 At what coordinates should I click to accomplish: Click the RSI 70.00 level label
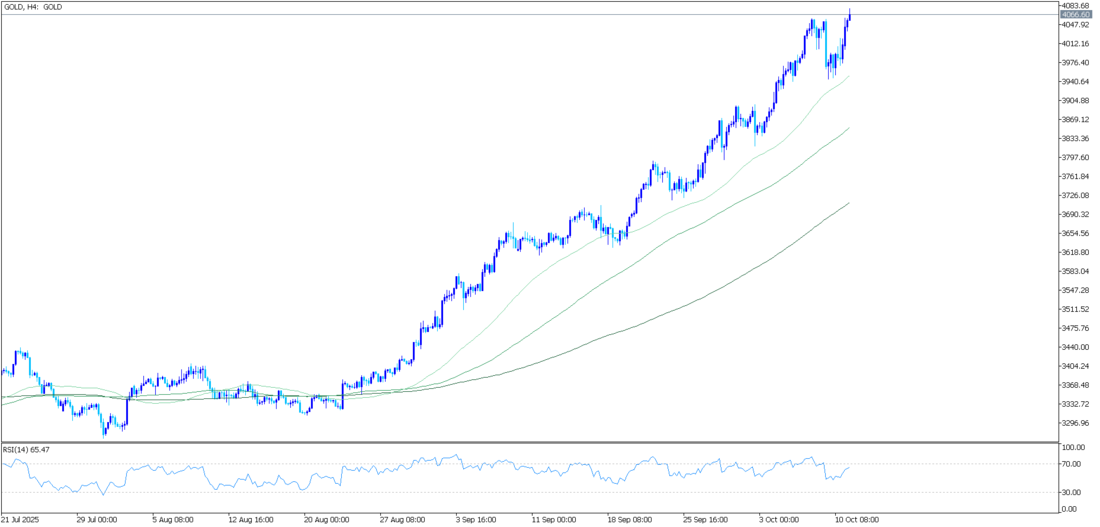[x=1072, y=464]
